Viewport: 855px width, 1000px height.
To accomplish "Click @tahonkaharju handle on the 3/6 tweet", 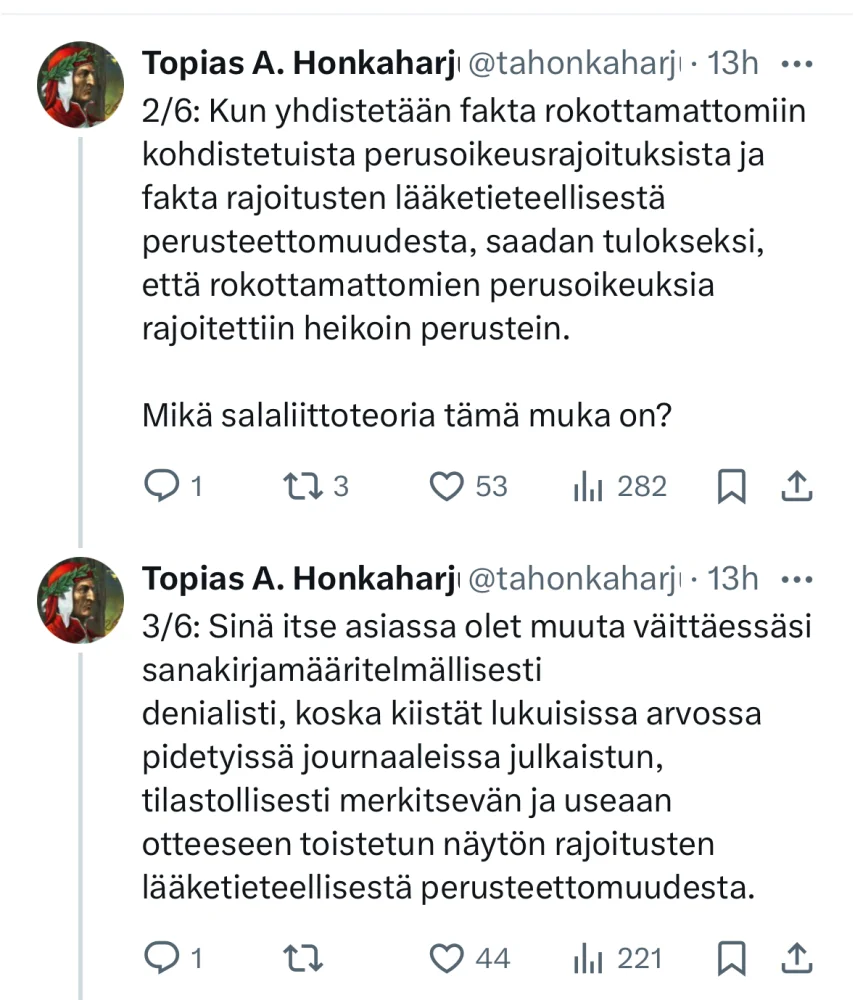I will pyautogui.click(x=574, y=579).
